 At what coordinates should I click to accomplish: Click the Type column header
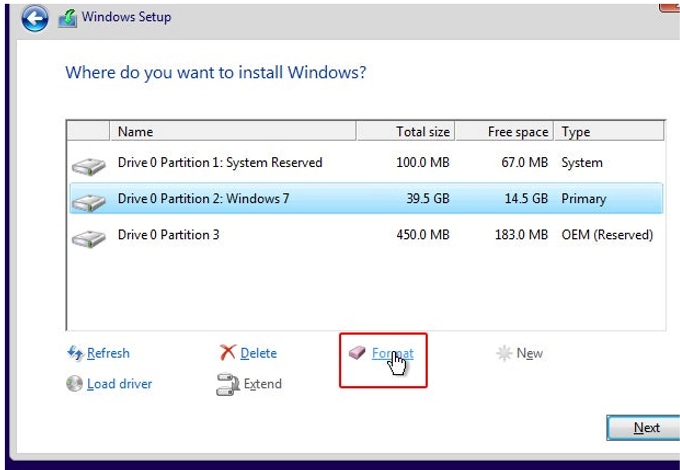click(576, 131)
